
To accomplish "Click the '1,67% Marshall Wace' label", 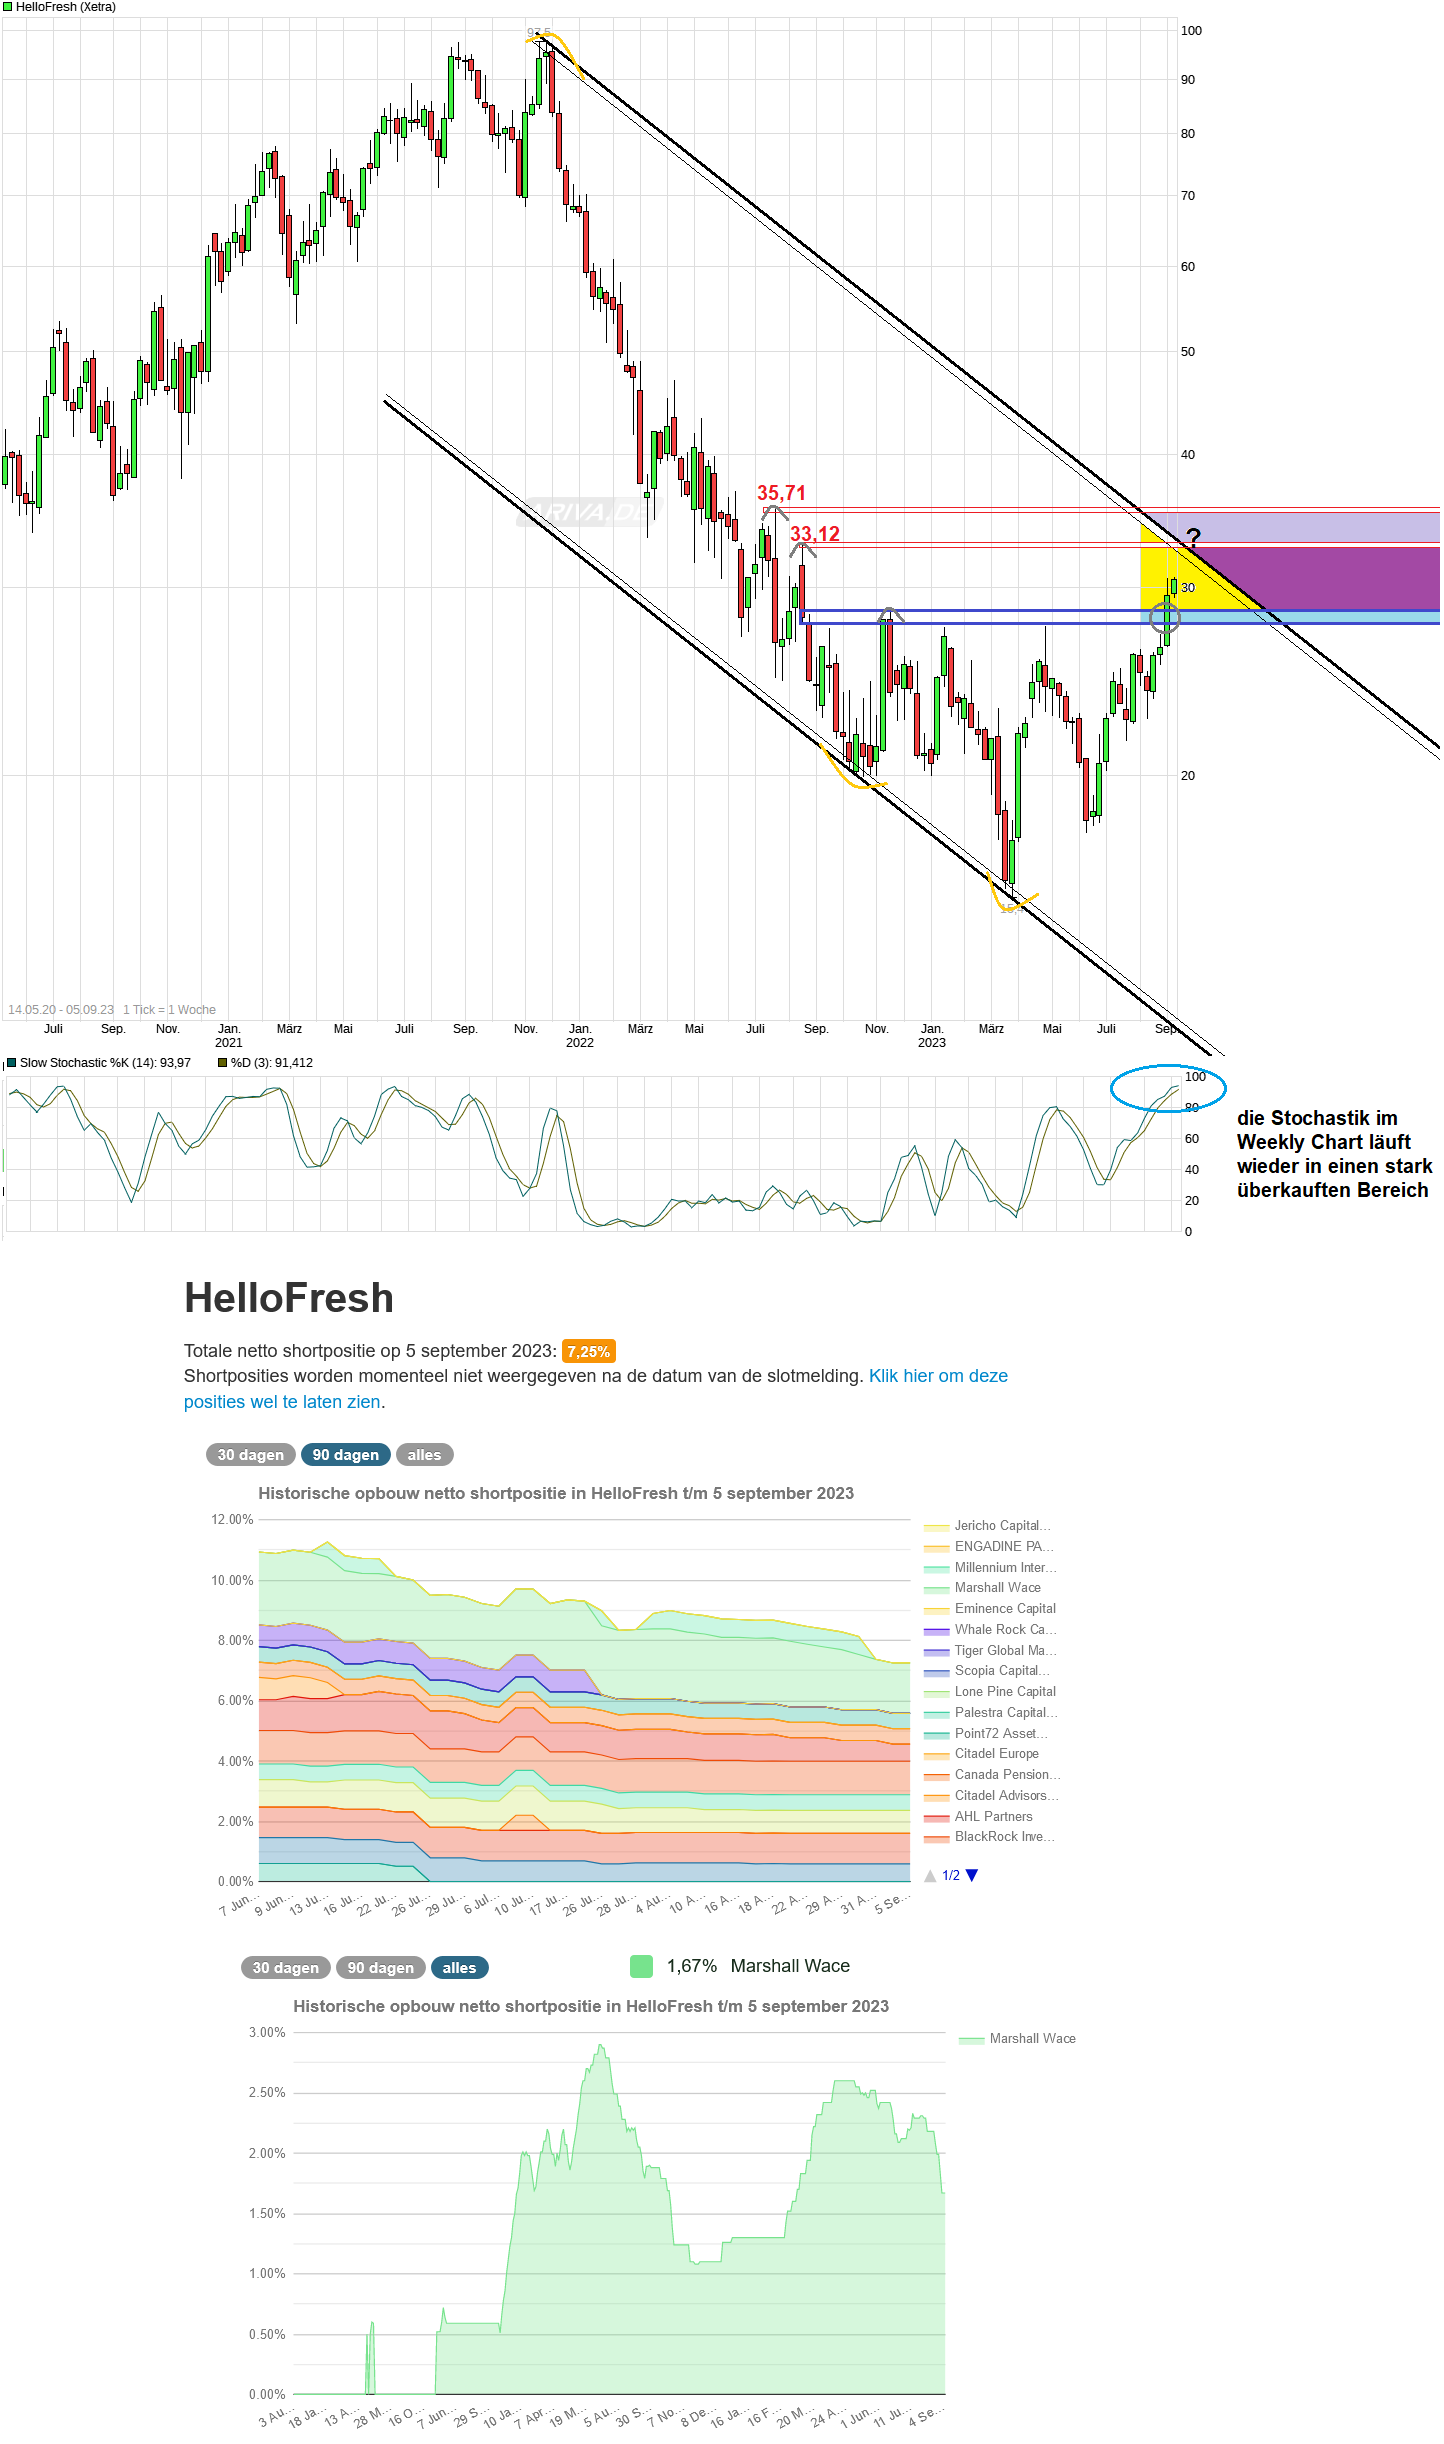I will coord(759,1966).
